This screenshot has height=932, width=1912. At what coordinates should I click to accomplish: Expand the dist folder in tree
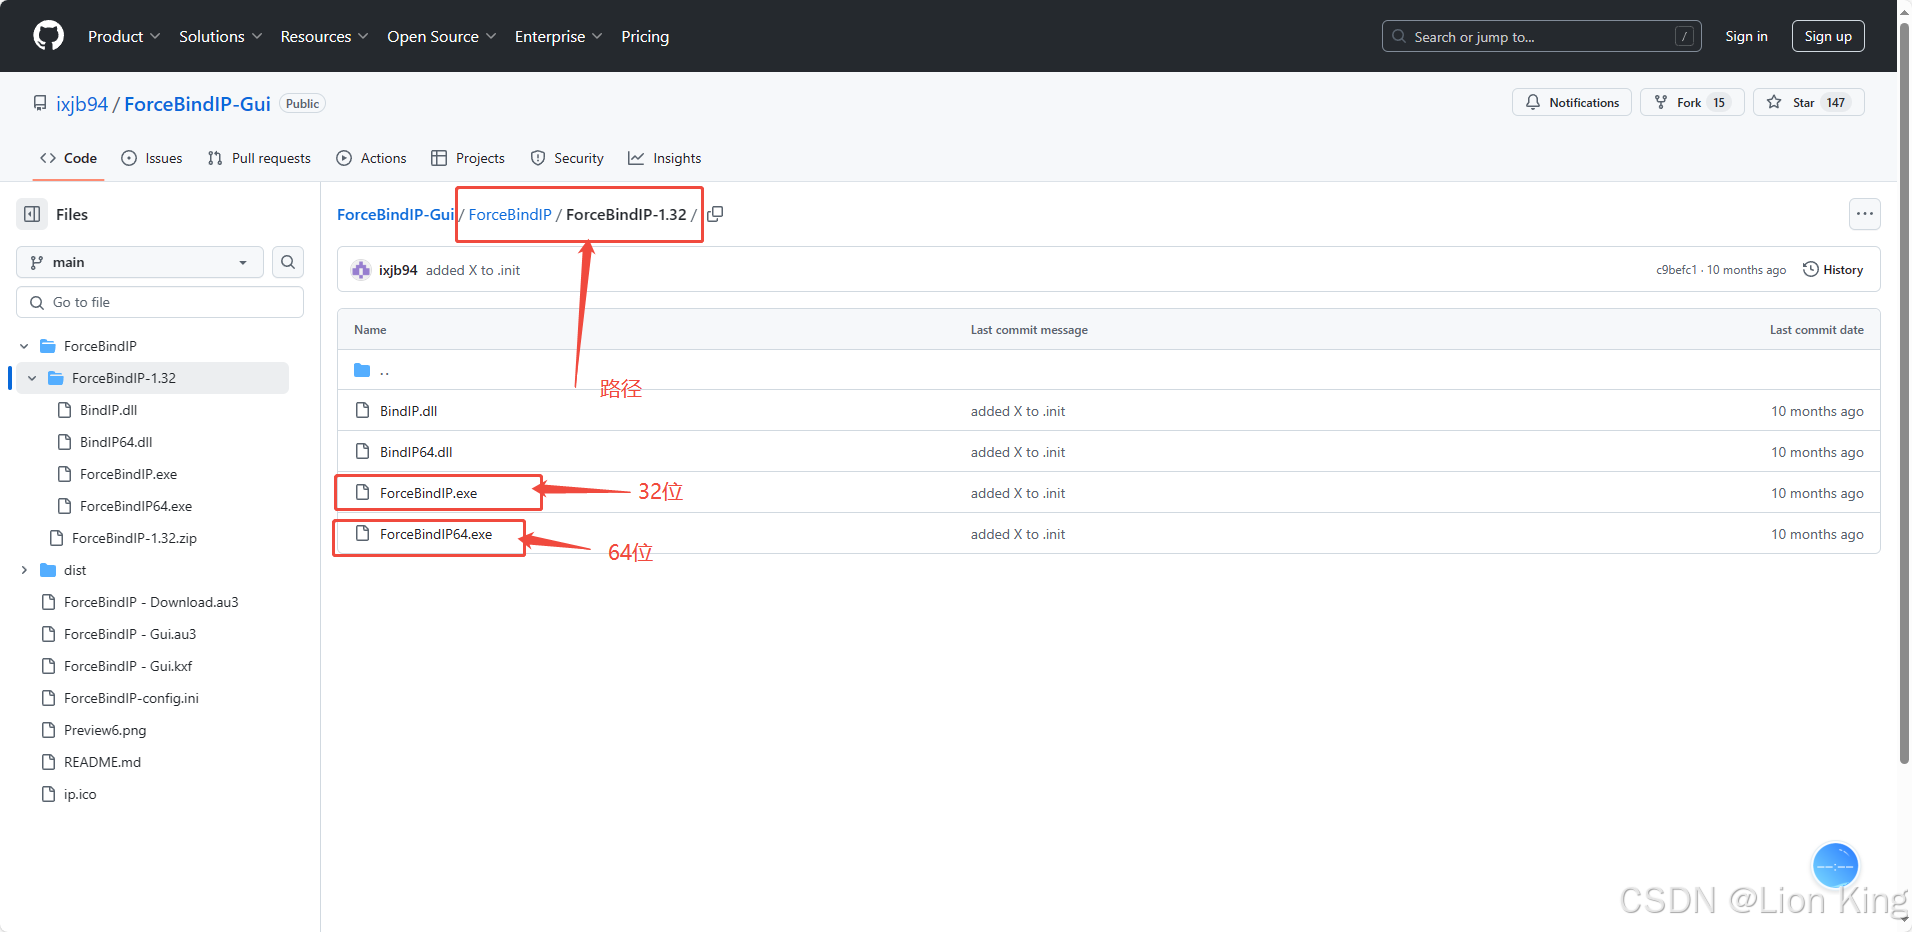click(24, 570)
